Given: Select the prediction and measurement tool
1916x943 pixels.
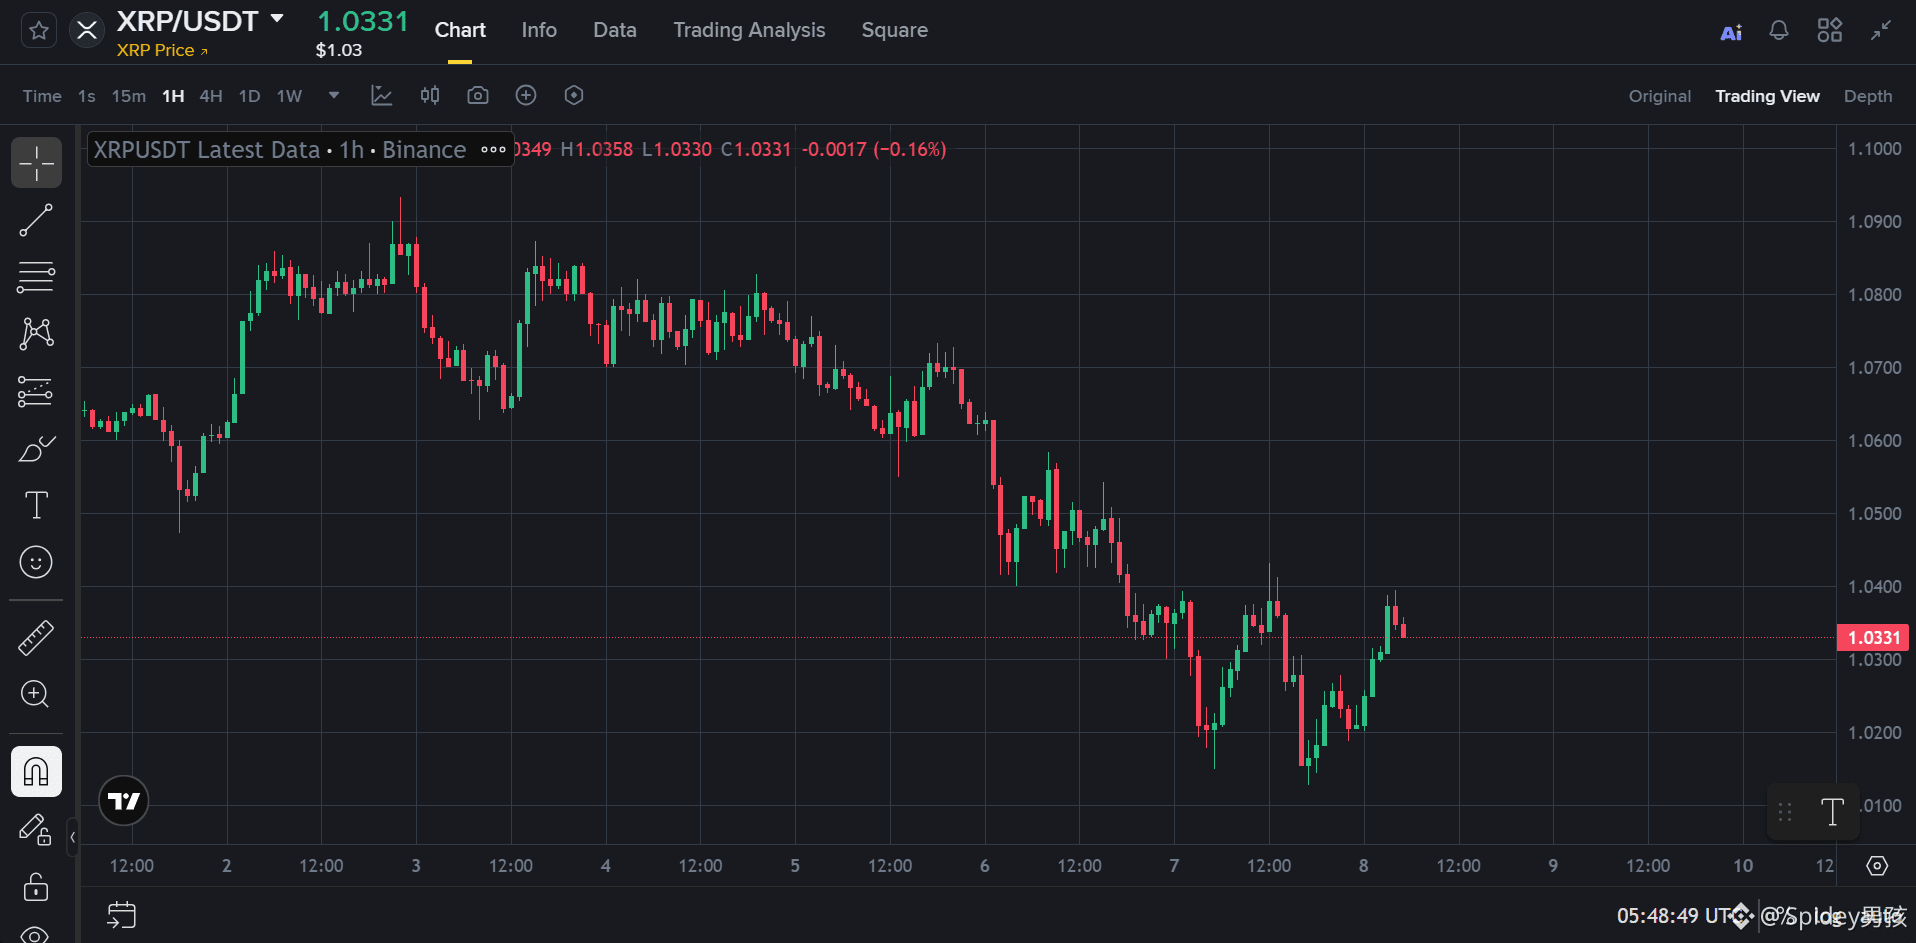Looking at the screenshot, I should point(36,391).
